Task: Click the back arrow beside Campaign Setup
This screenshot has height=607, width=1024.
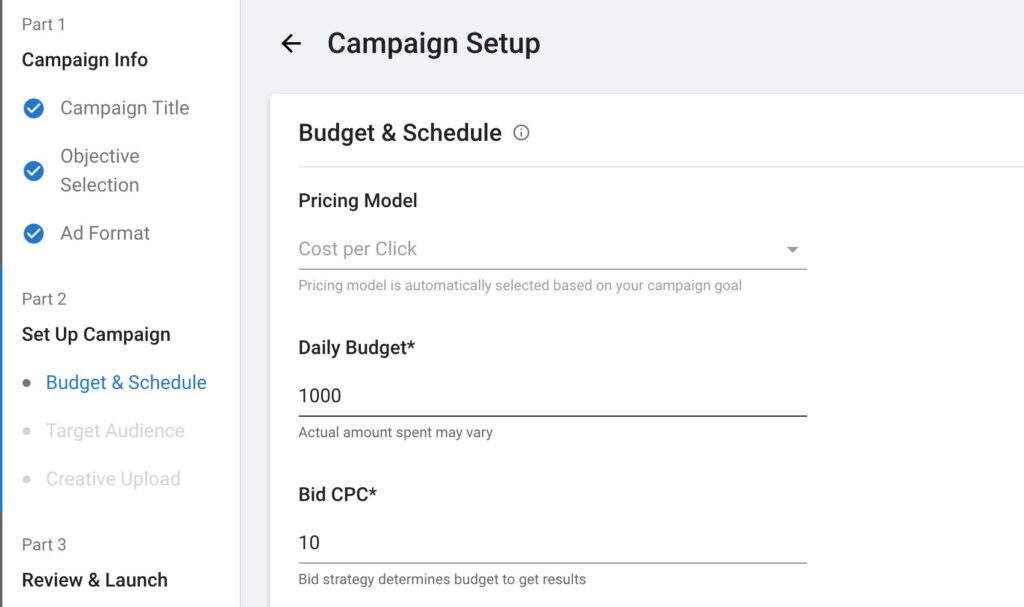Action: click(289, 43)
